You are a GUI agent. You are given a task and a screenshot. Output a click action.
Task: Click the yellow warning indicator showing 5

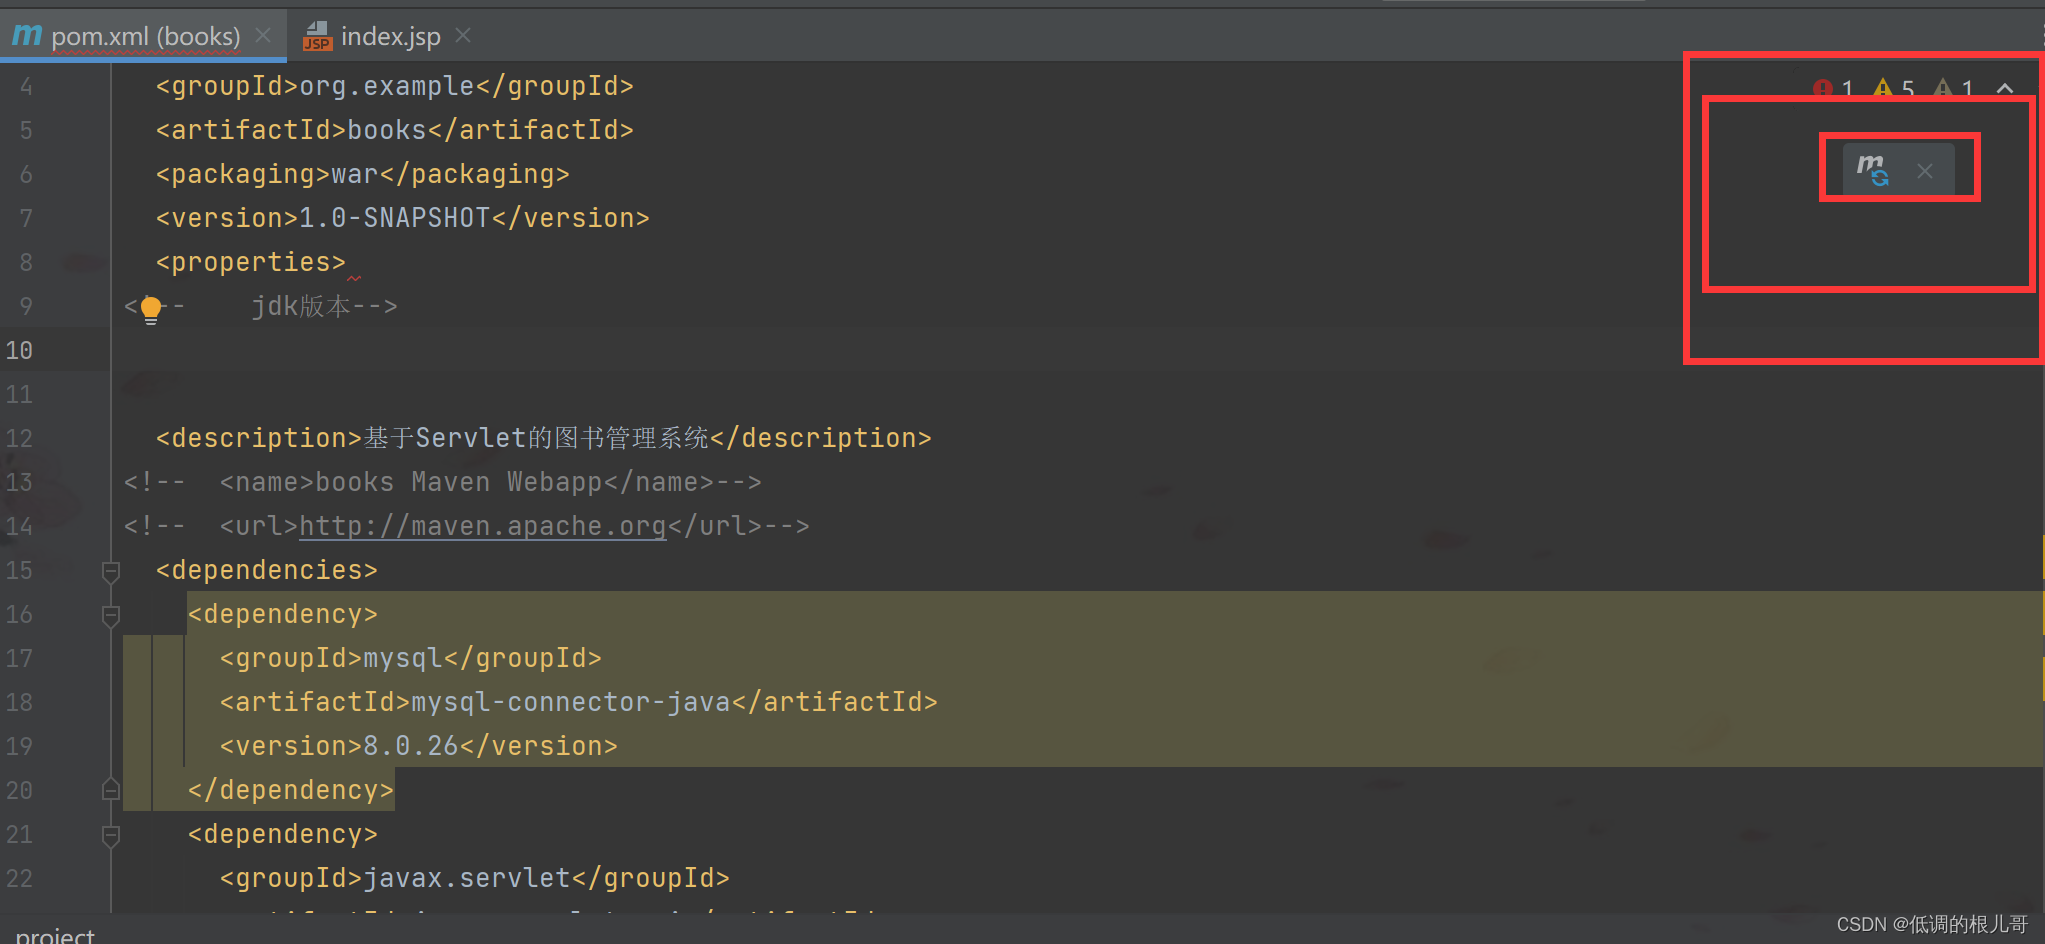pyautogui.click(x=1883, y=88)
